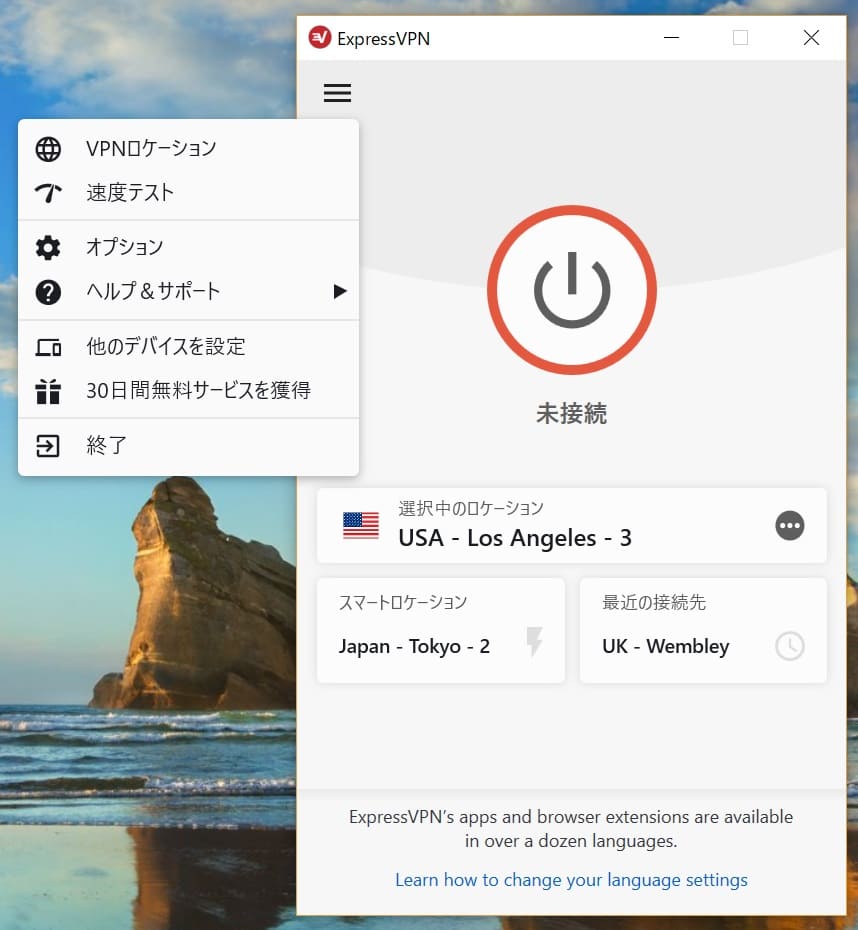Image resolution: width=858 pixels, height=930 pixels.
Task: Click the スマートロケーション label
Action: [403, 602]
